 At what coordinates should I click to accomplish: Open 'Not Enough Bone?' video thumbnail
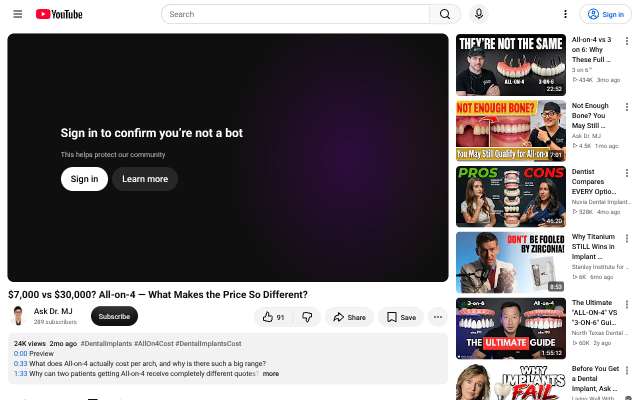point(511,131)
